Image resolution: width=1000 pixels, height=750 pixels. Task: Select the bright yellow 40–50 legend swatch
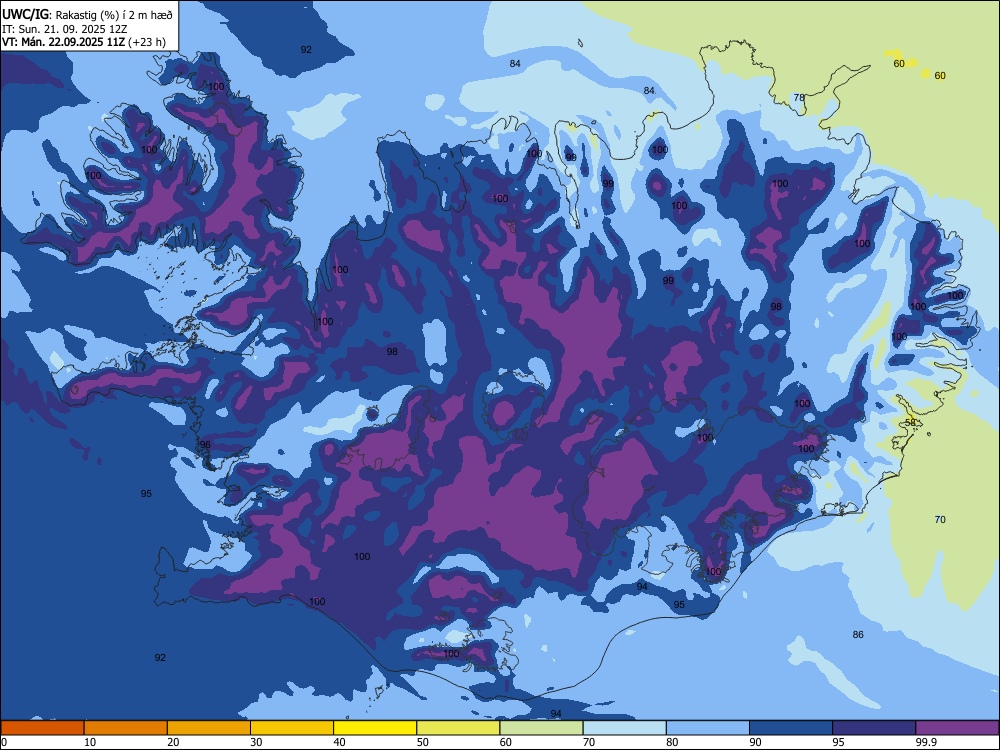[375, 728]
